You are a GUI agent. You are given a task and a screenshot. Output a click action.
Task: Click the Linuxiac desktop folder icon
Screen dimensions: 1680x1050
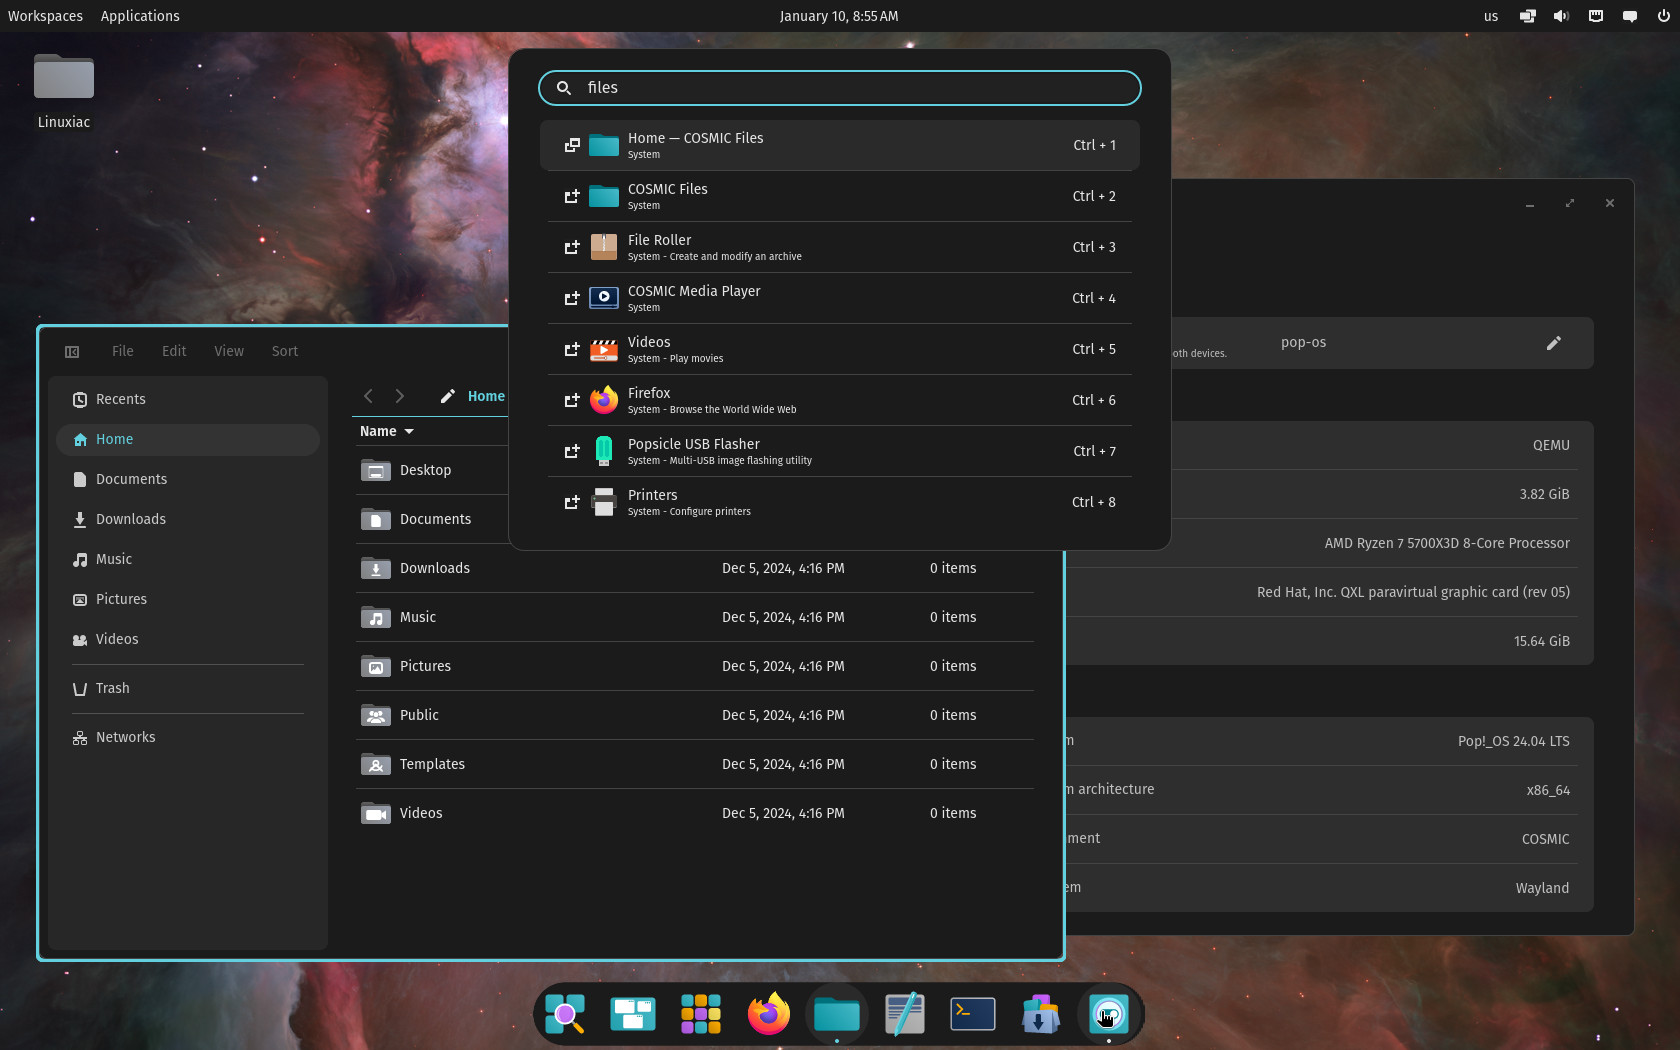[64, 78]
